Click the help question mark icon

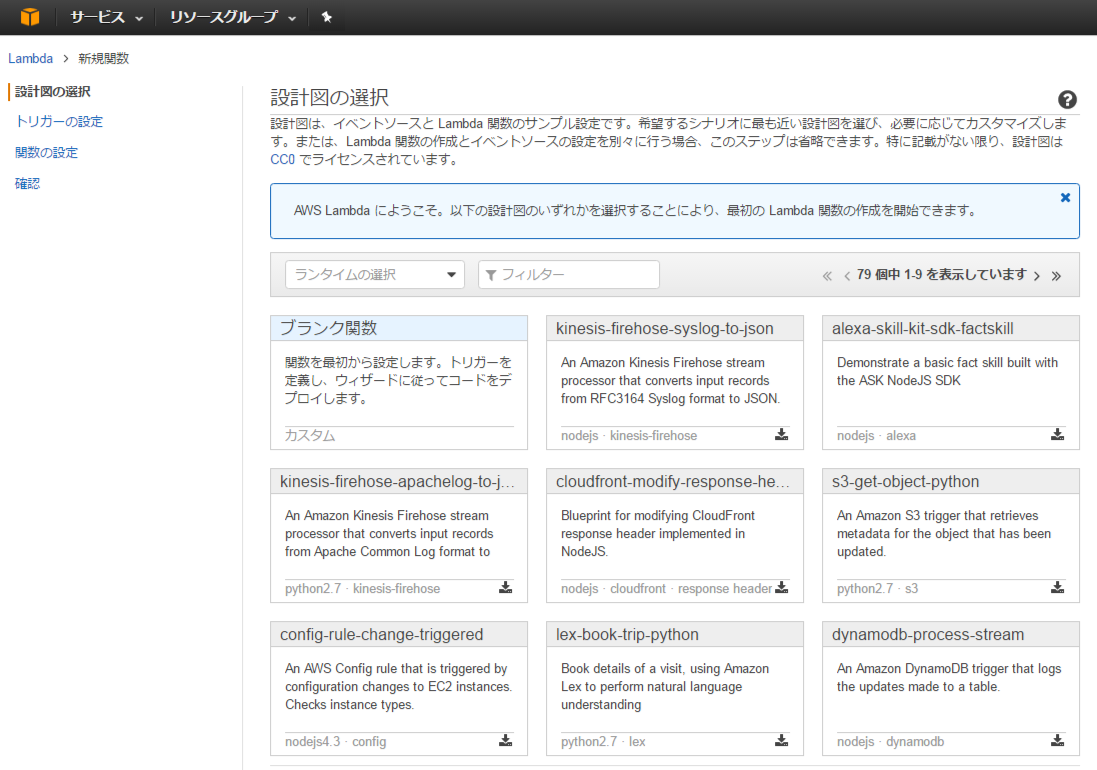tap(1067, 99)
